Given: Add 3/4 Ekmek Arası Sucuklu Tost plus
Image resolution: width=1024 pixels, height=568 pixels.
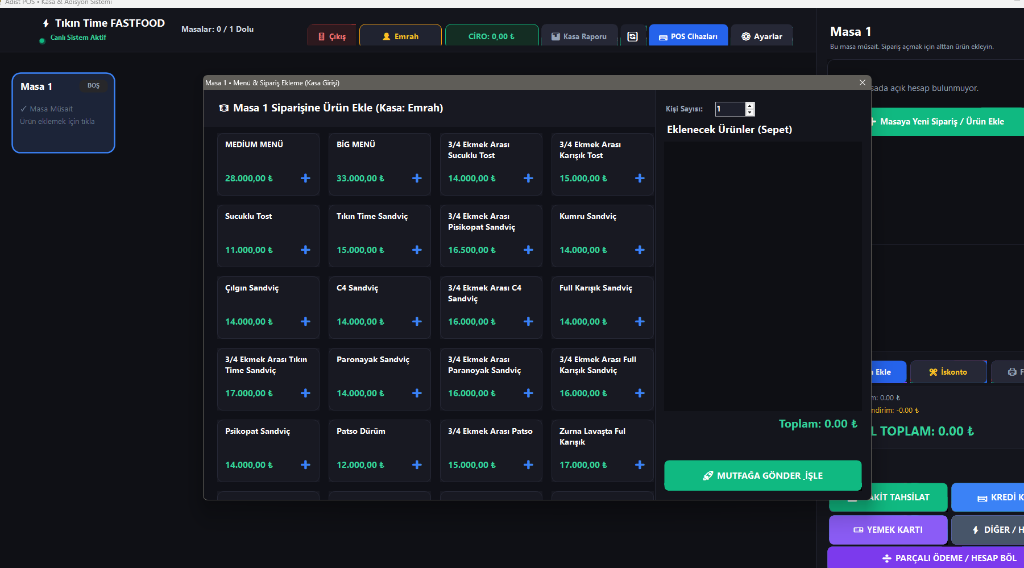Looking at the screenshot, I should pyautogui.click(x=528, y=178).
